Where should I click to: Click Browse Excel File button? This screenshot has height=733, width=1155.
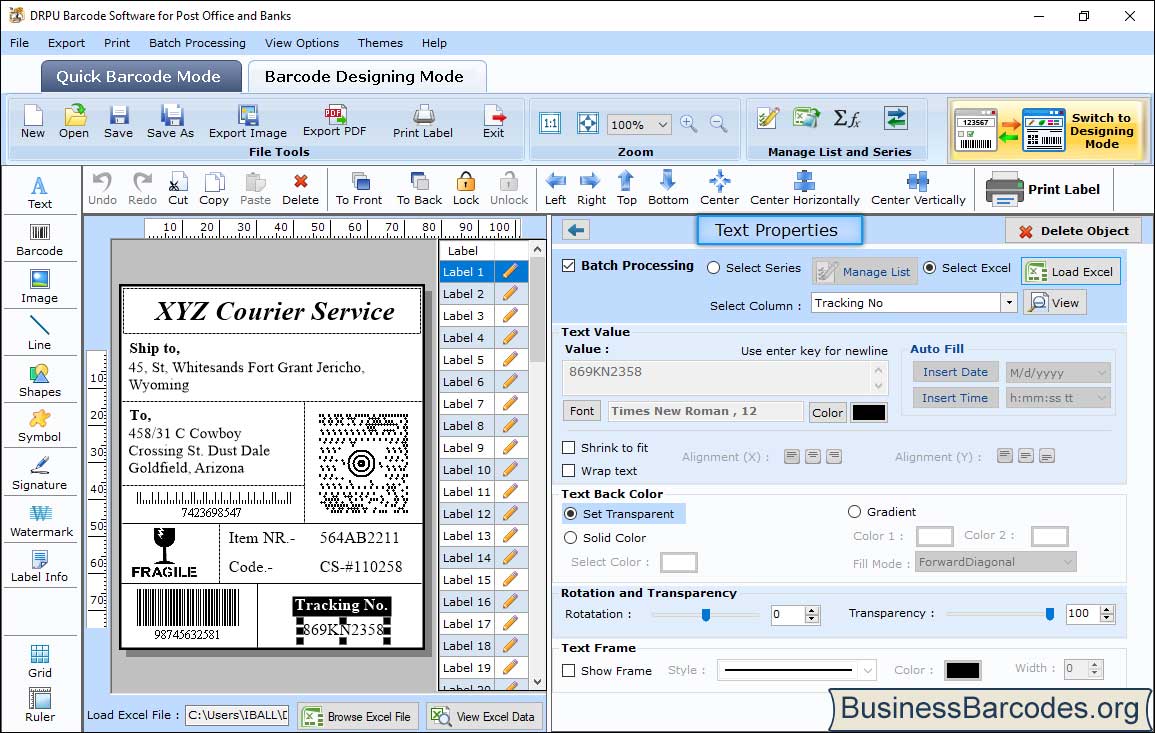[x=358, y=716]
